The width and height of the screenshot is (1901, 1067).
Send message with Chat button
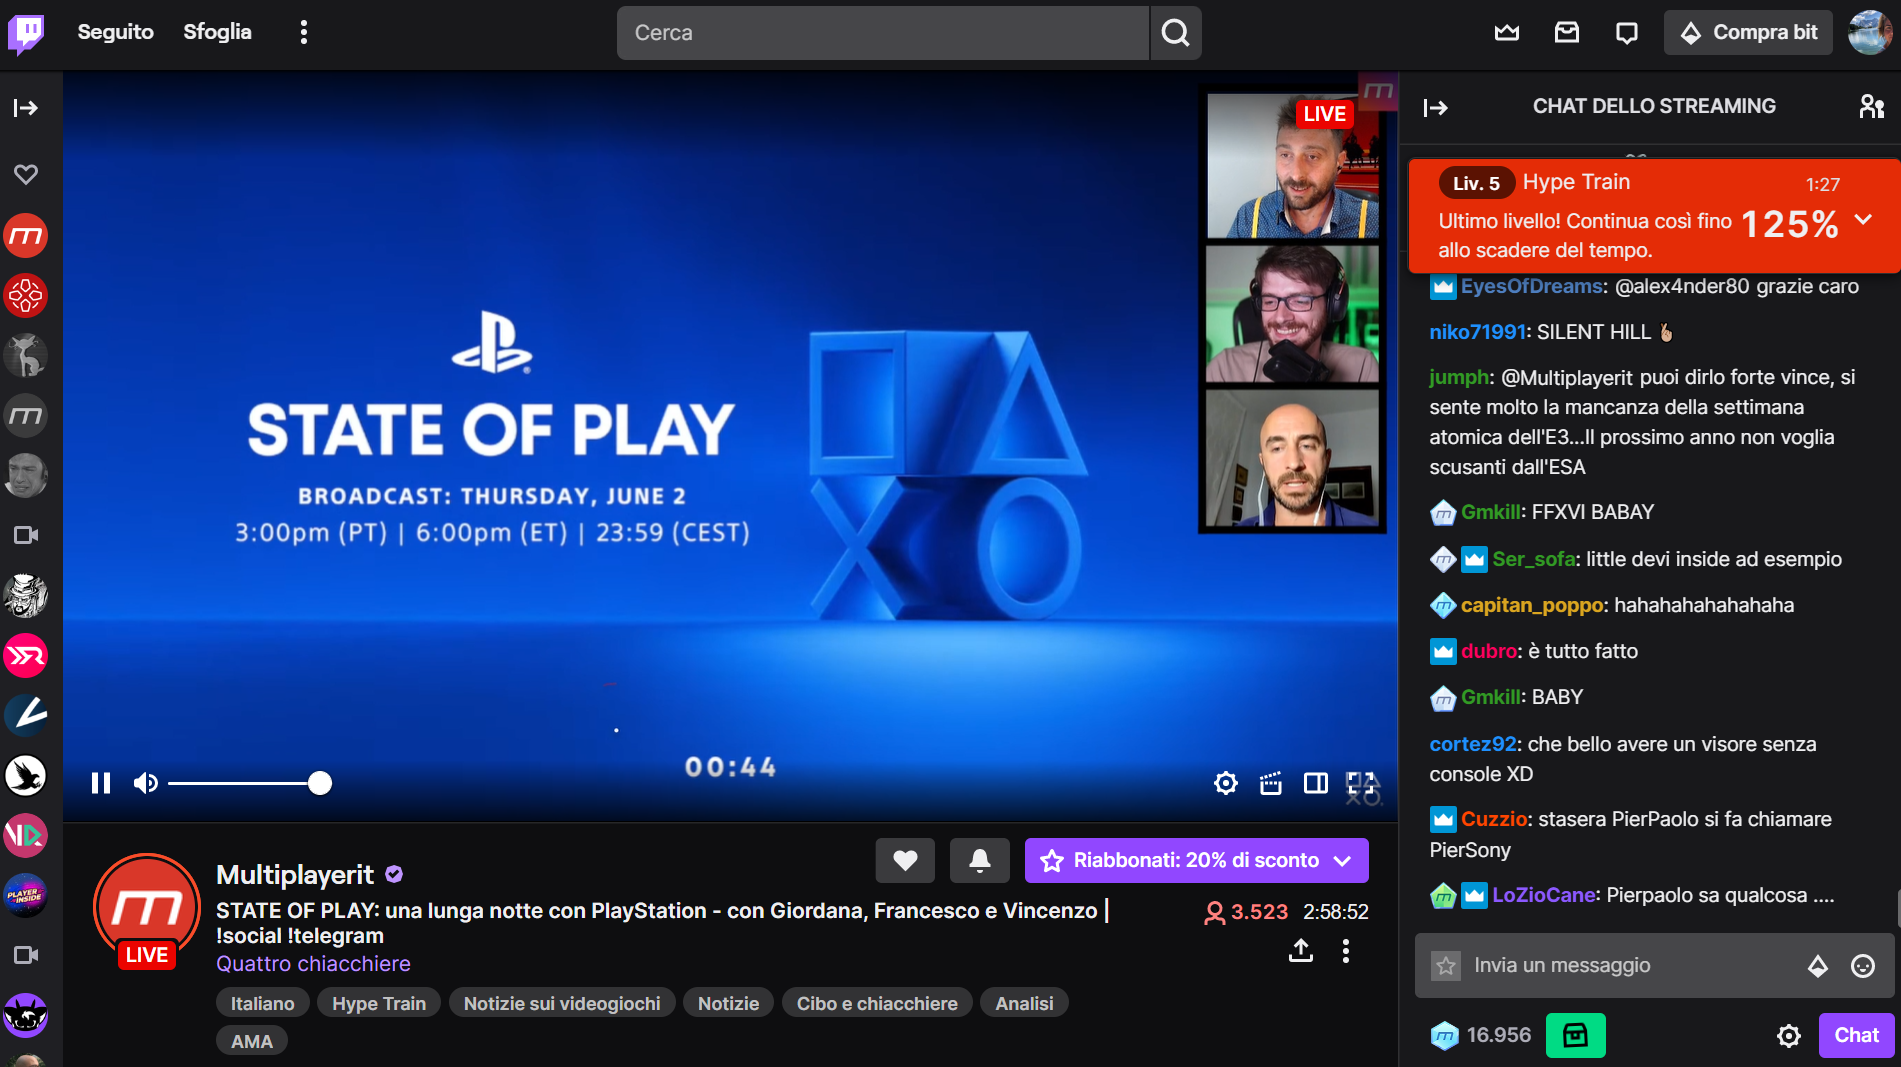(x=1856, y=1035)
